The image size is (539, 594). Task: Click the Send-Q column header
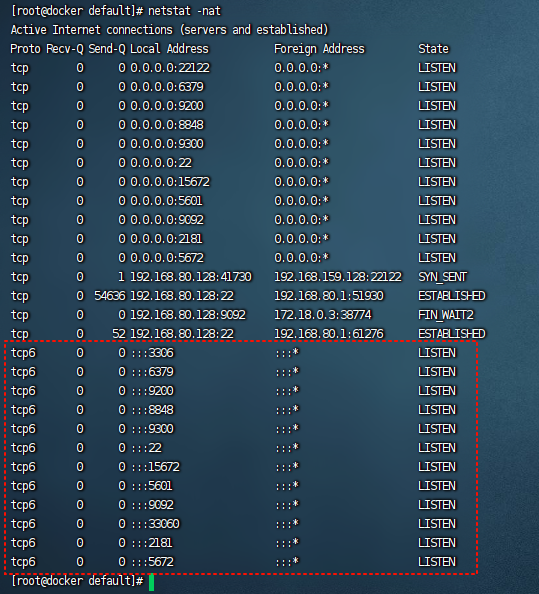pos(107,49)
